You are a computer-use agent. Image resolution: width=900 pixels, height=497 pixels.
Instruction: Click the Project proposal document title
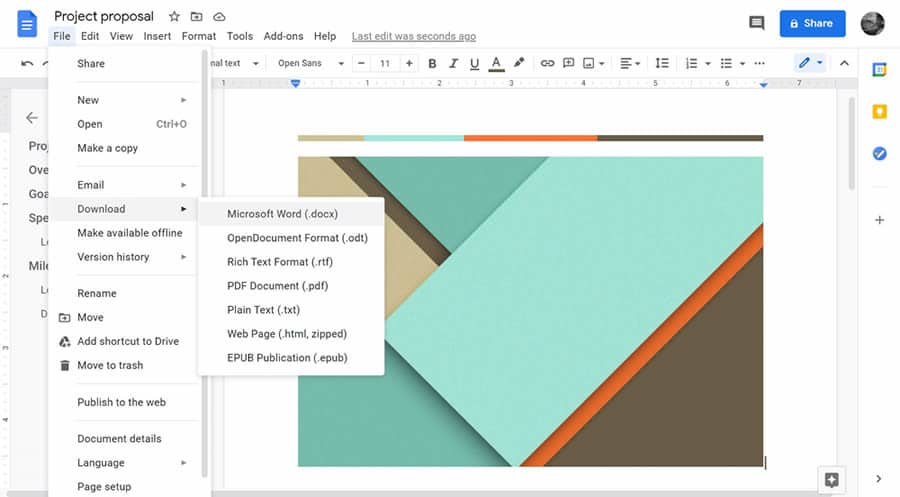click(x=104, y=16)
